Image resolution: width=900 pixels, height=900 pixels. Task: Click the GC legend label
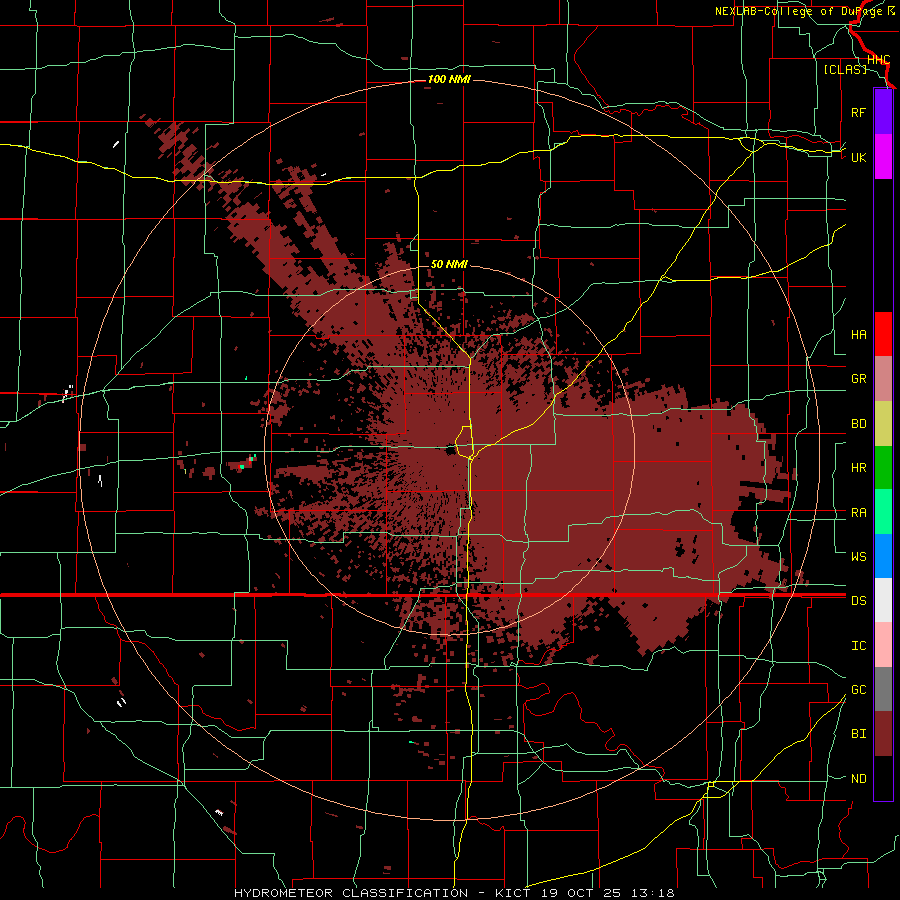pyautogui.click(x=858, y=690)
